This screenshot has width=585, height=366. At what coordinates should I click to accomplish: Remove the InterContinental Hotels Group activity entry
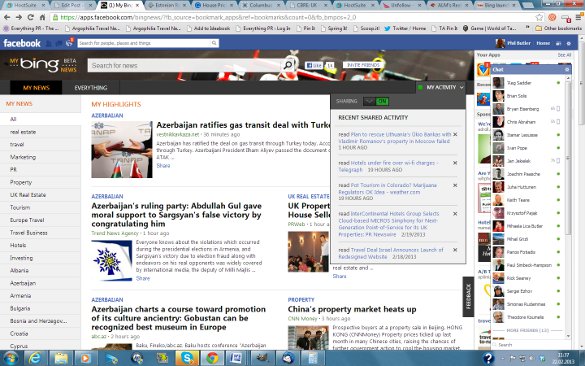pos(455,214)
